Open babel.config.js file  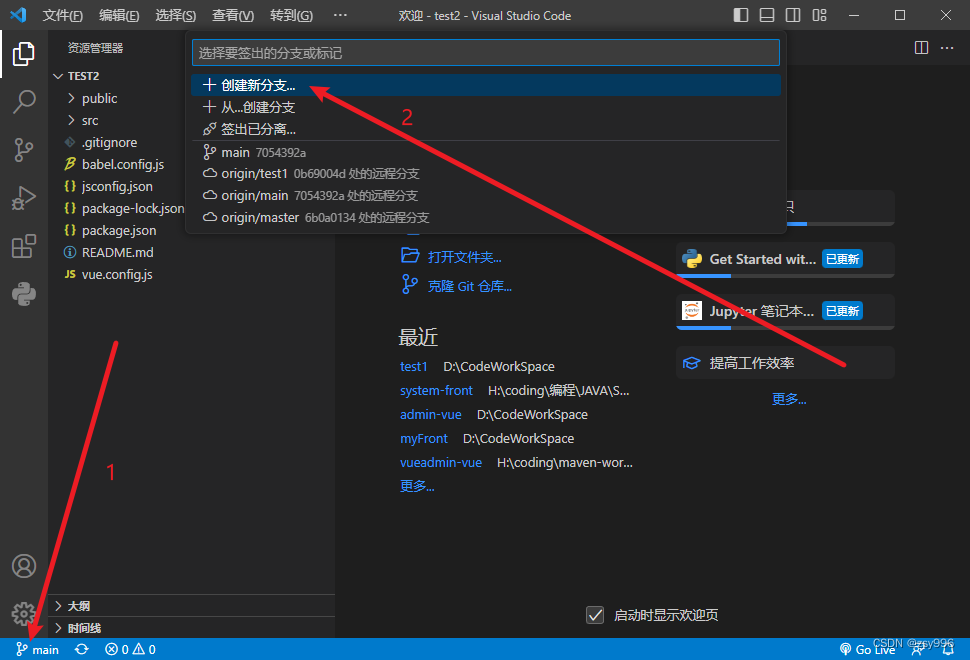[x=122, y=165]
